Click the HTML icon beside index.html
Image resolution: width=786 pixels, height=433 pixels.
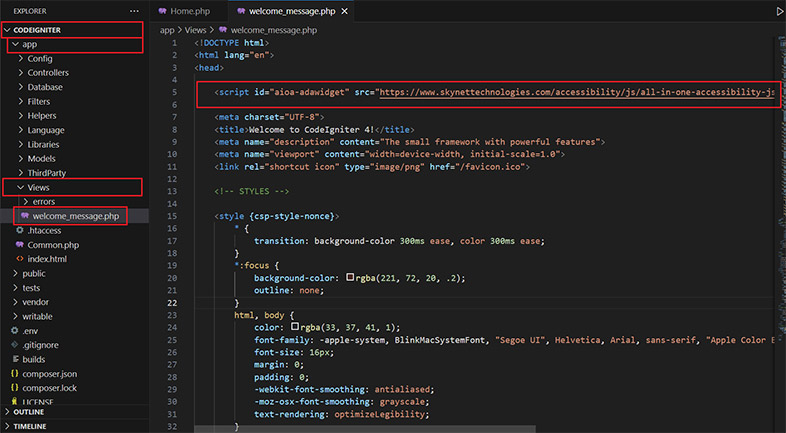click(x=20, y=259)
